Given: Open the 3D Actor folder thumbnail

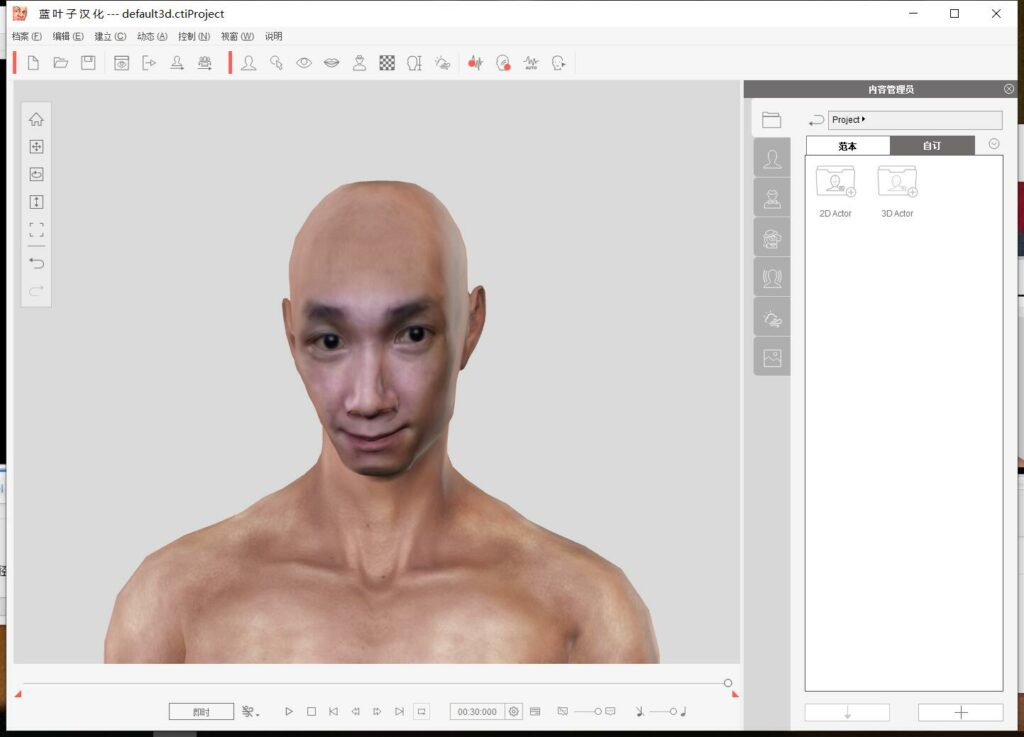Looking at the screenshot, I should [x=897, y=183].
